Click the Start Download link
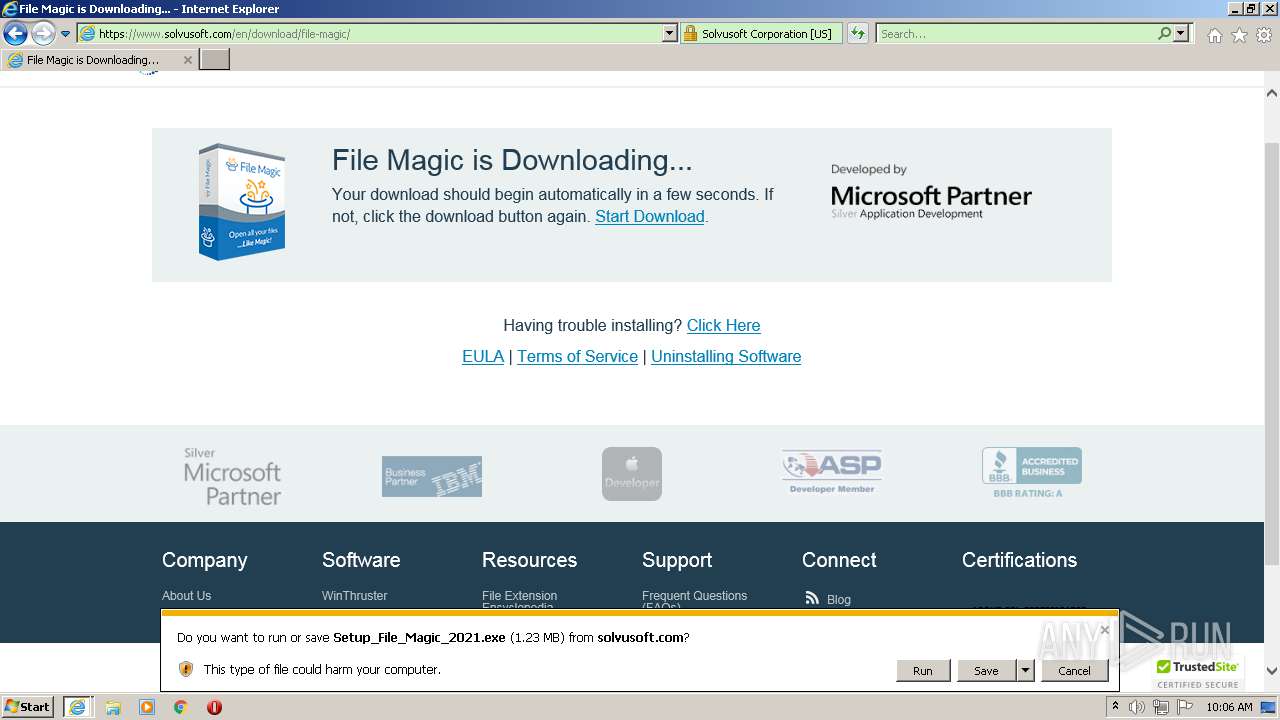The width and height of the screenshot is (1280, 720). point(650,216)
